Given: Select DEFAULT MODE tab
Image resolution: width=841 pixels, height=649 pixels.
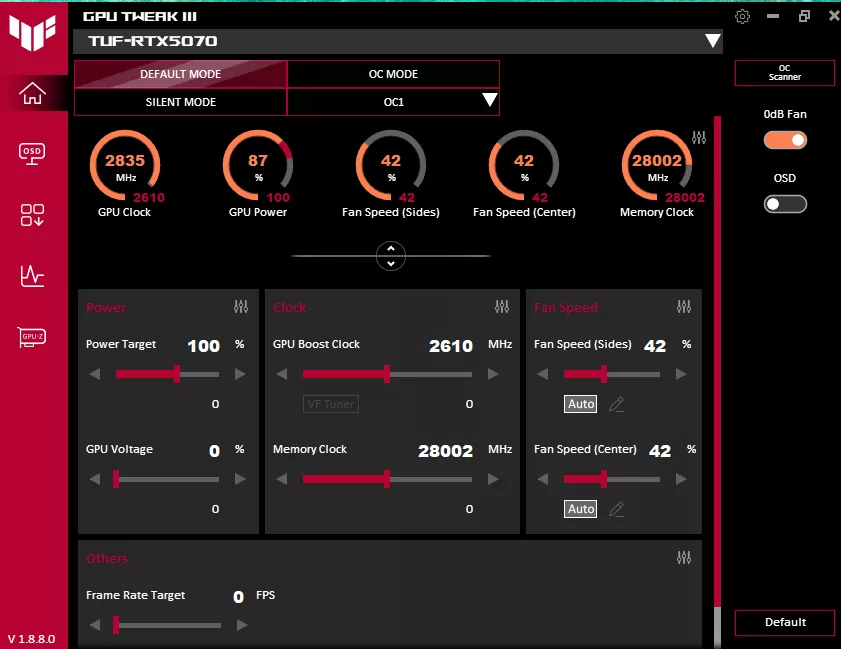Looking at the screenshot, I should point(181,74).
